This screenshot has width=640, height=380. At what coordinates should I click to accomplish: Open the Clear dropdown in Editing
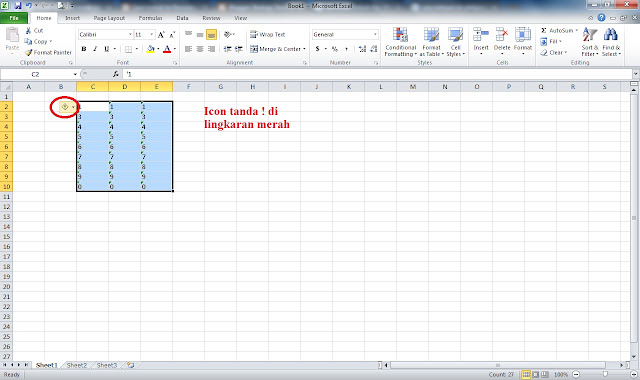[x=553, y=52]
